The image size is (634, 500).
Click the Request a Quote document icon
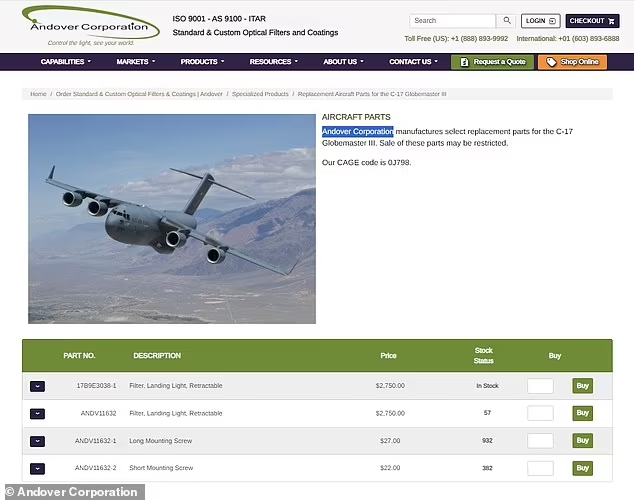[x=465, y=62]
